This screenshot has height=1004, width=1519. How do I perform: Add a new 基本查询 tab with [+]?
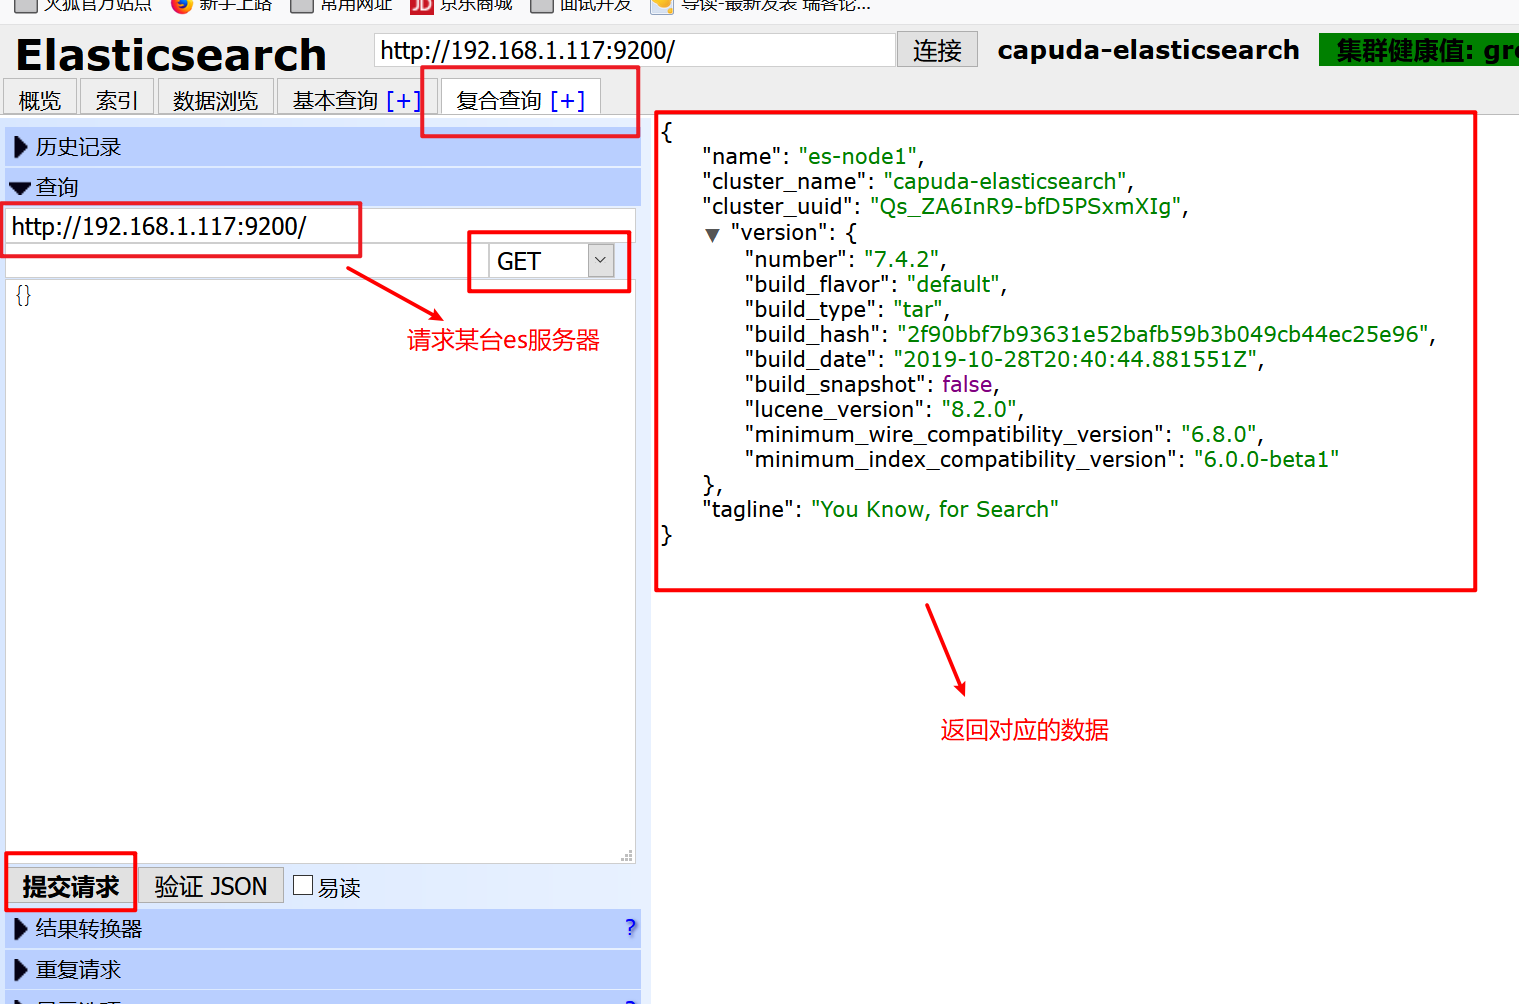(404, 100)
